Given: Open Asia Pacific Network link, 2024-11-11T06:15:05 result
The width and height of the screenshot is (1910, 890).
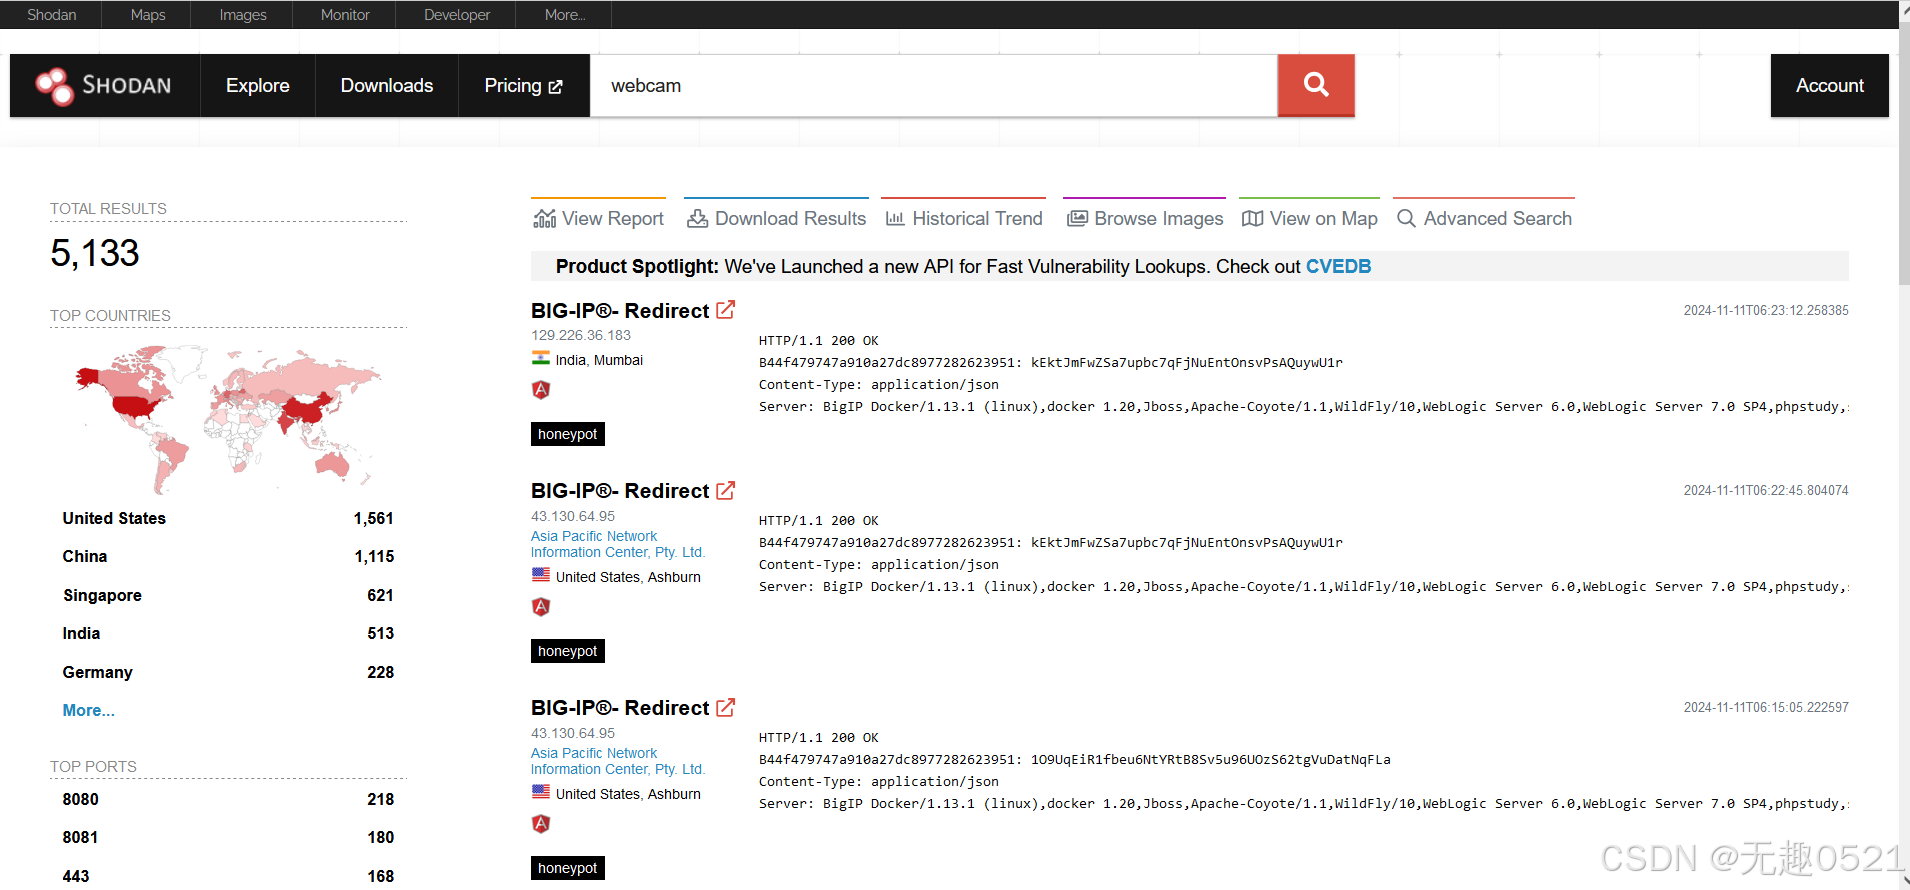Looking at the screenshot, I should [x=617, y=761].
